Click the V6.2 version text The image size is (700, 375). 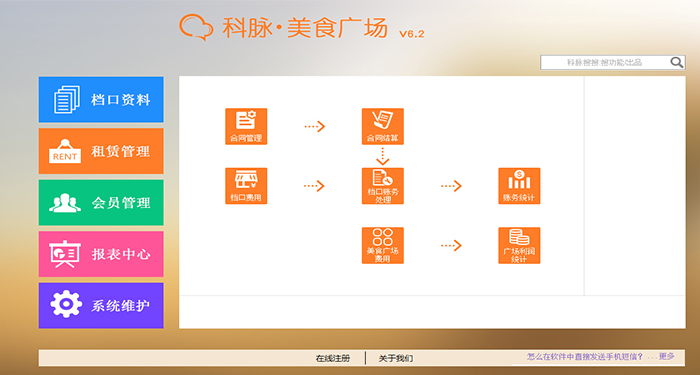[x=412, y=33]
